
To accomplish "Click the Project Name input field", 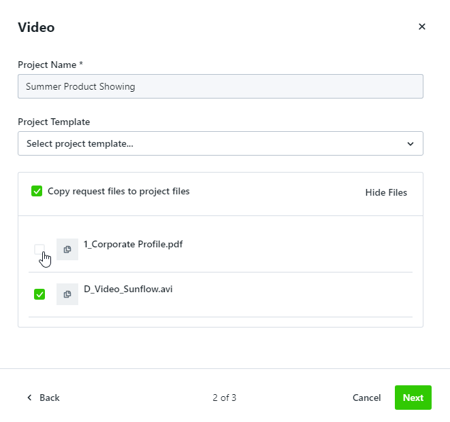I will tap(220, 86).
